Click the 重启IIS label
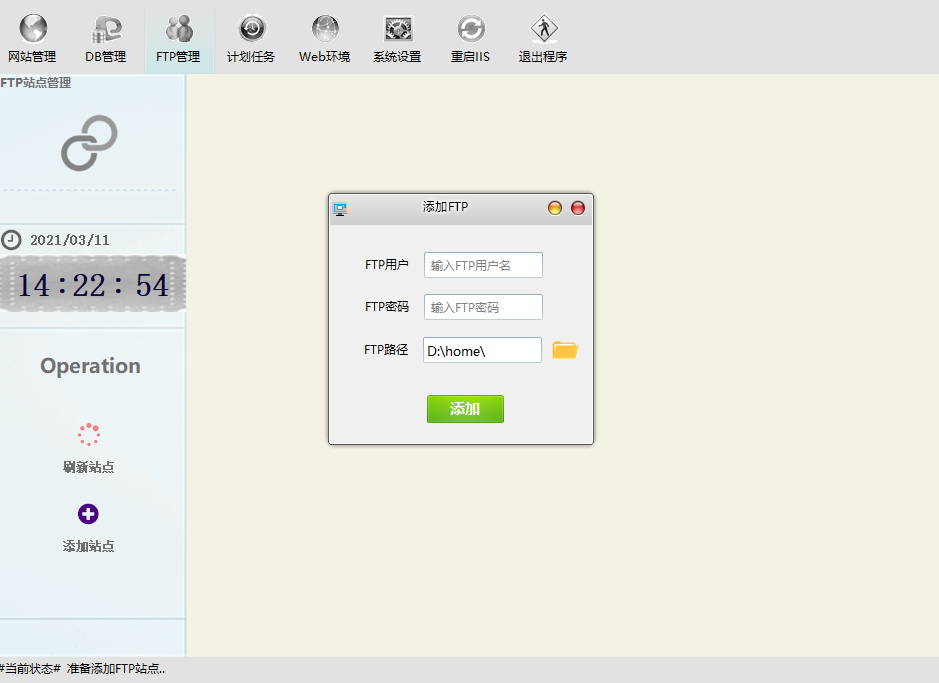Viewport: 939px width, 683px height. point(470,57)
